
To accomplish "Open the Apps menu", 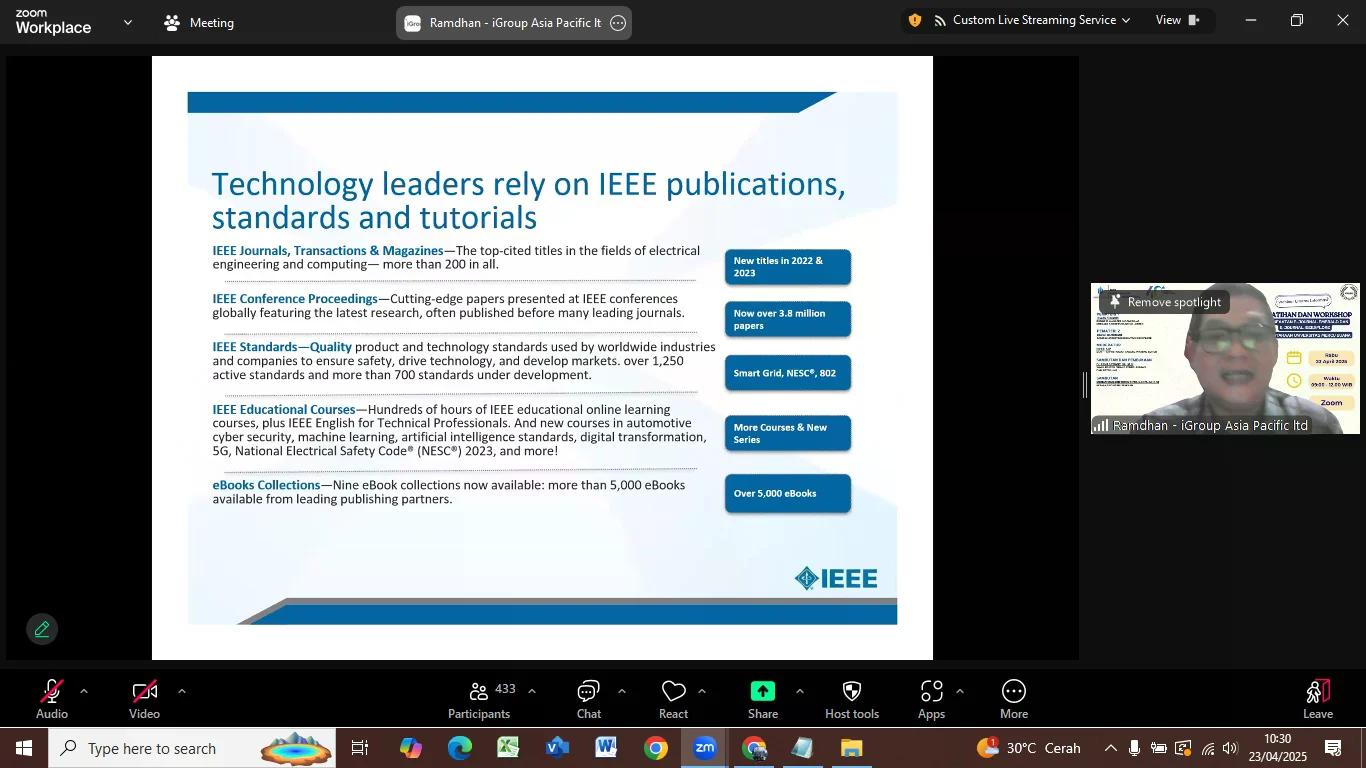I will [931, 699].
